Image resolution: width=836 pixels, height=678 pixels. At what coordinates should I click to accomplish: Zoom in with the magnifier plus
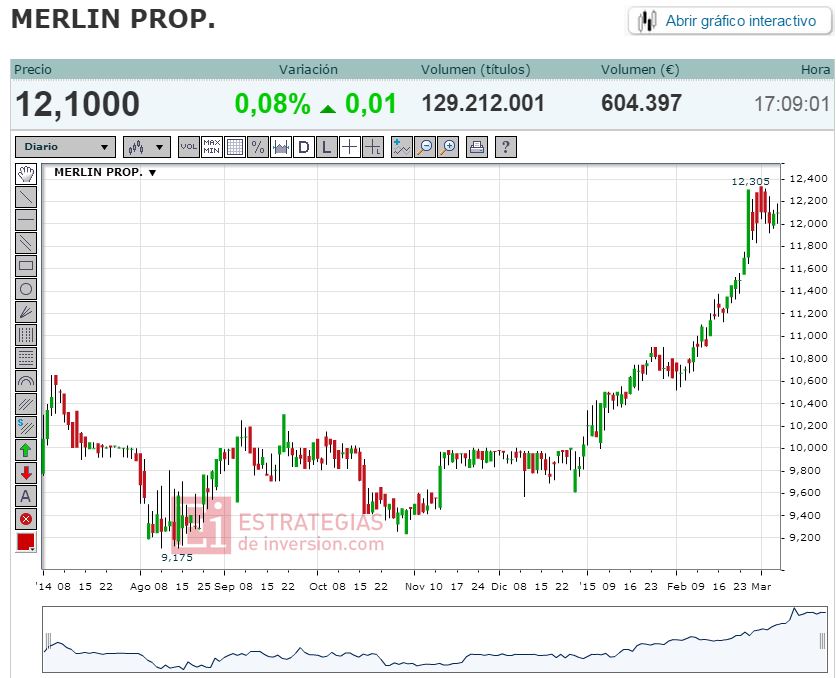[x=448, y=147]
